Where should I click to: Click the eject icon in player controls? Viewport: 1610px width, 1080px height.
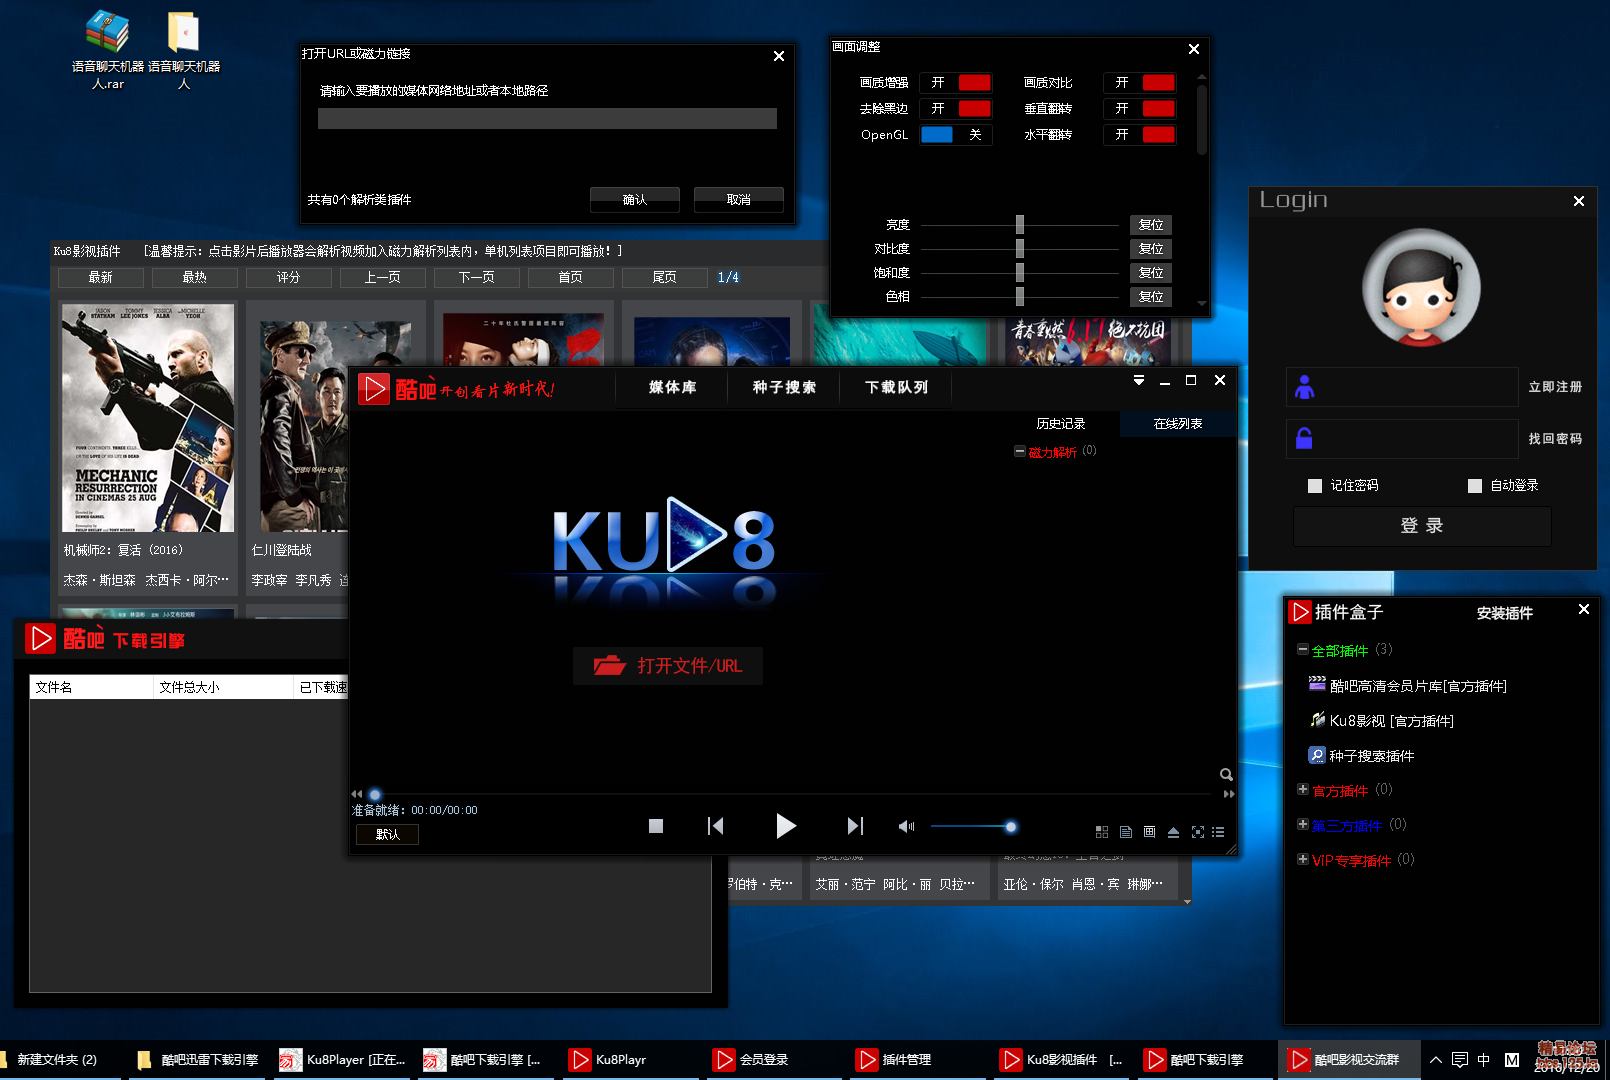pos(1174,832)
